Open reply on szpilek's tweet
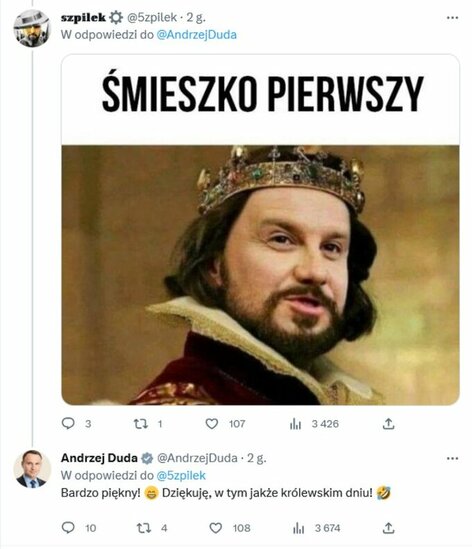 click(x=68, y=424)
